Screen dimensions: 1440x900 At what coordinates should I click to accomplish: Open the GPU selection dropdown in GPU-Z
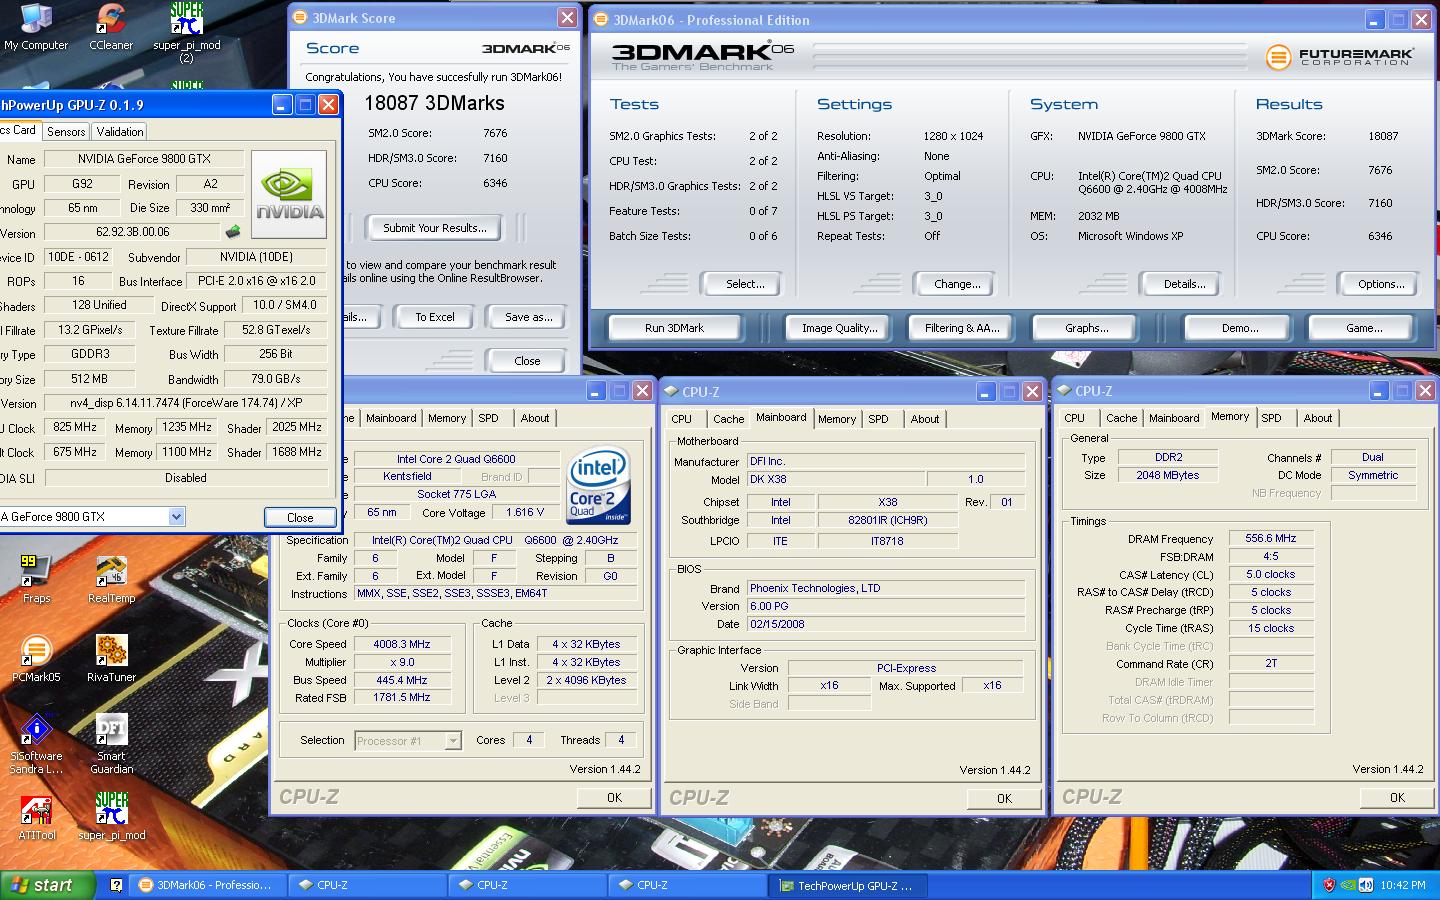[x=176, y=517]
